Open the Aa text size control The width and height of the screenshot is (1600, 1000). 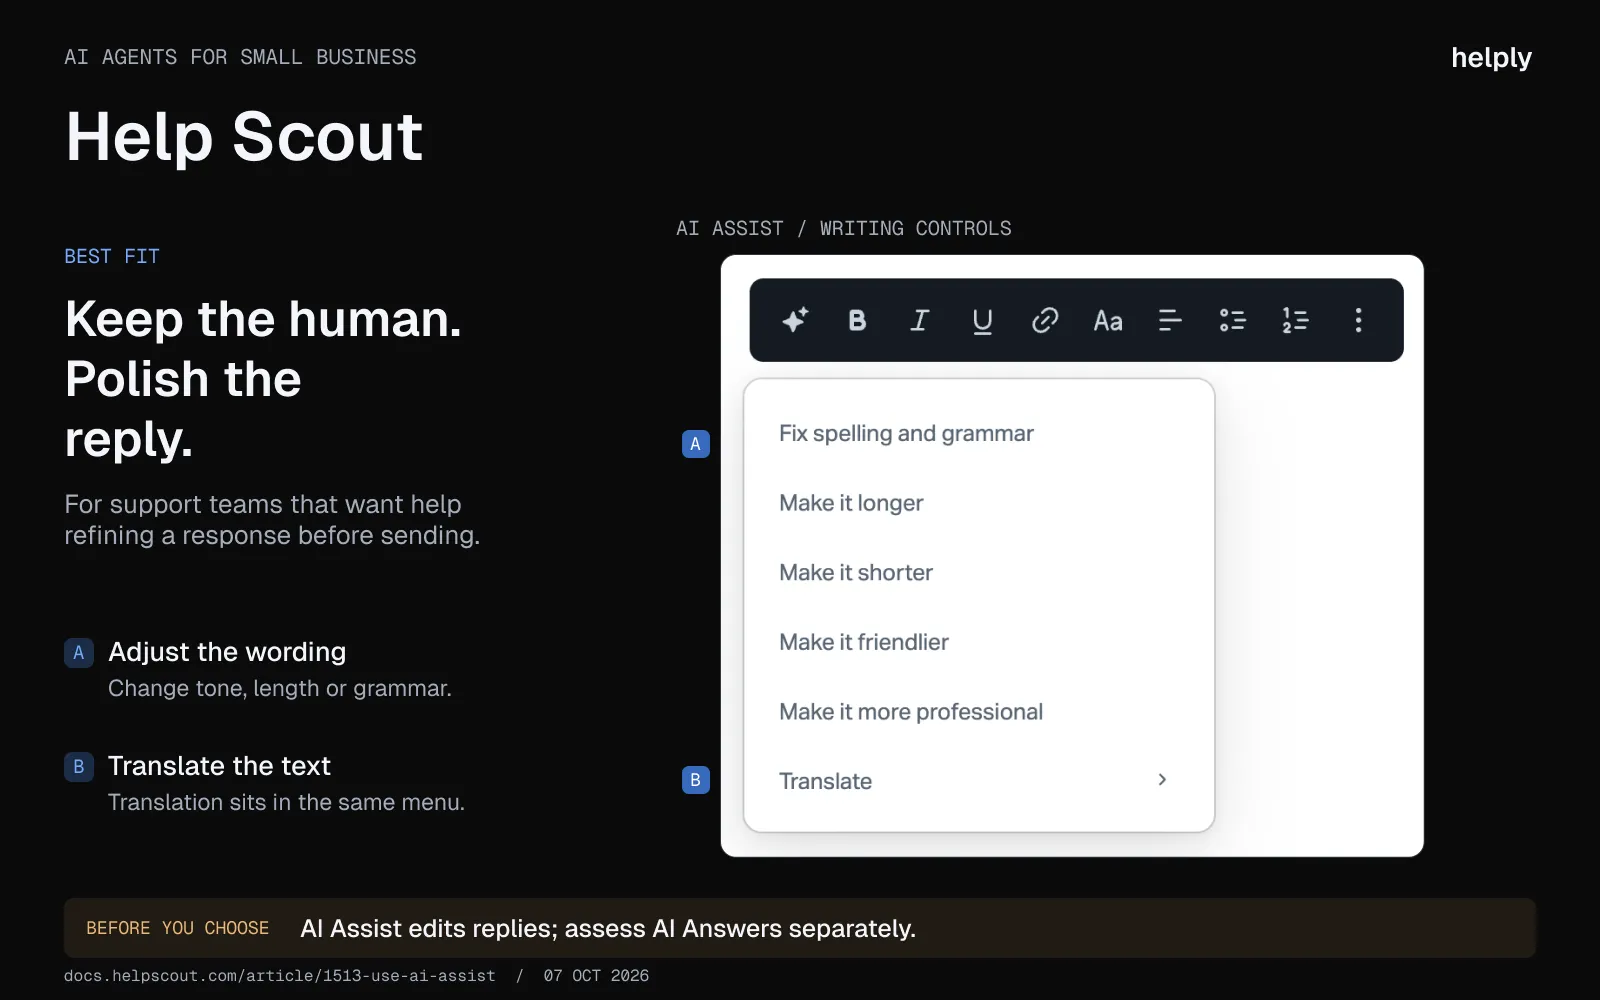1108,321
